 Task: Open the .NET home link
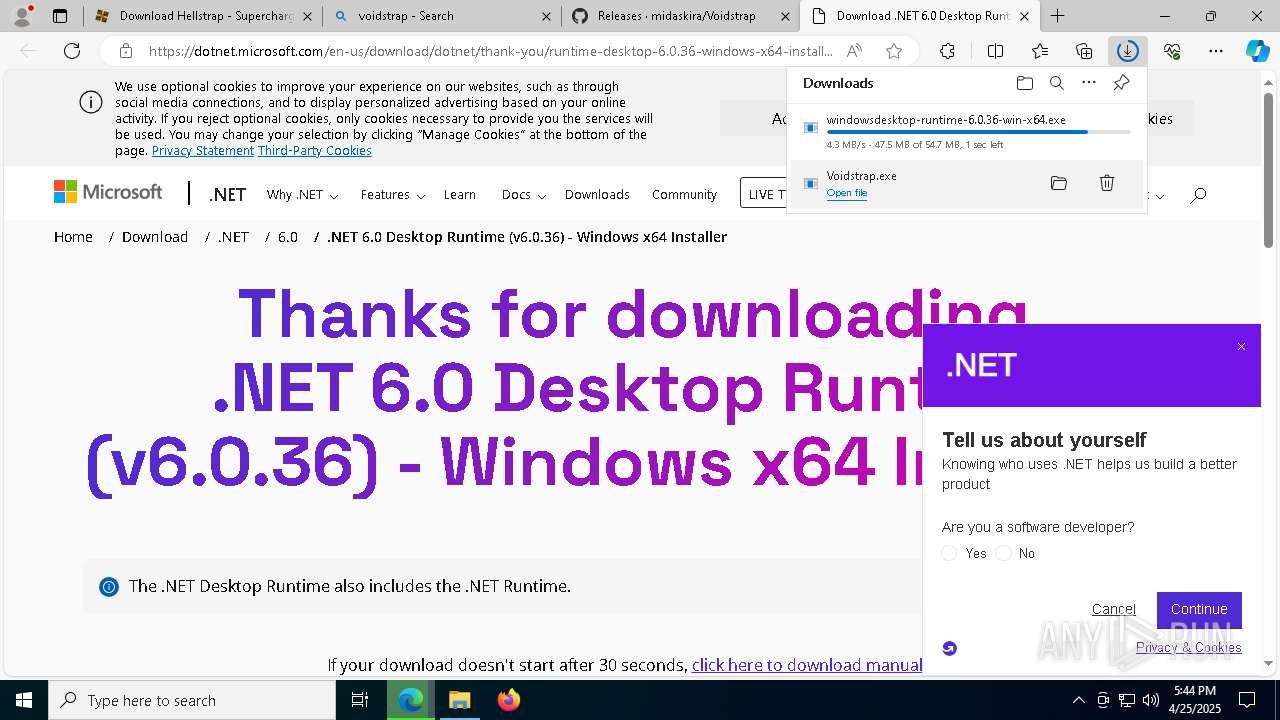(x=227, y=195)
